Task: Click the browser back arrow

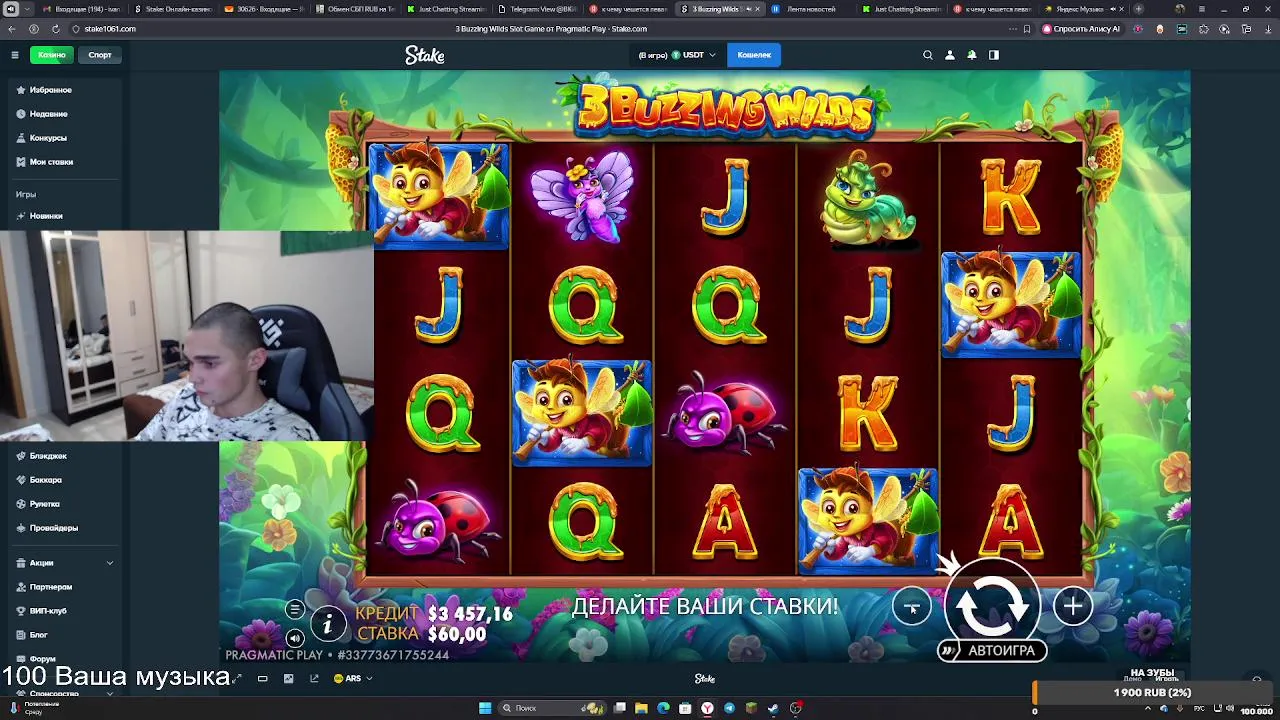Action: (x=13, y=29)
